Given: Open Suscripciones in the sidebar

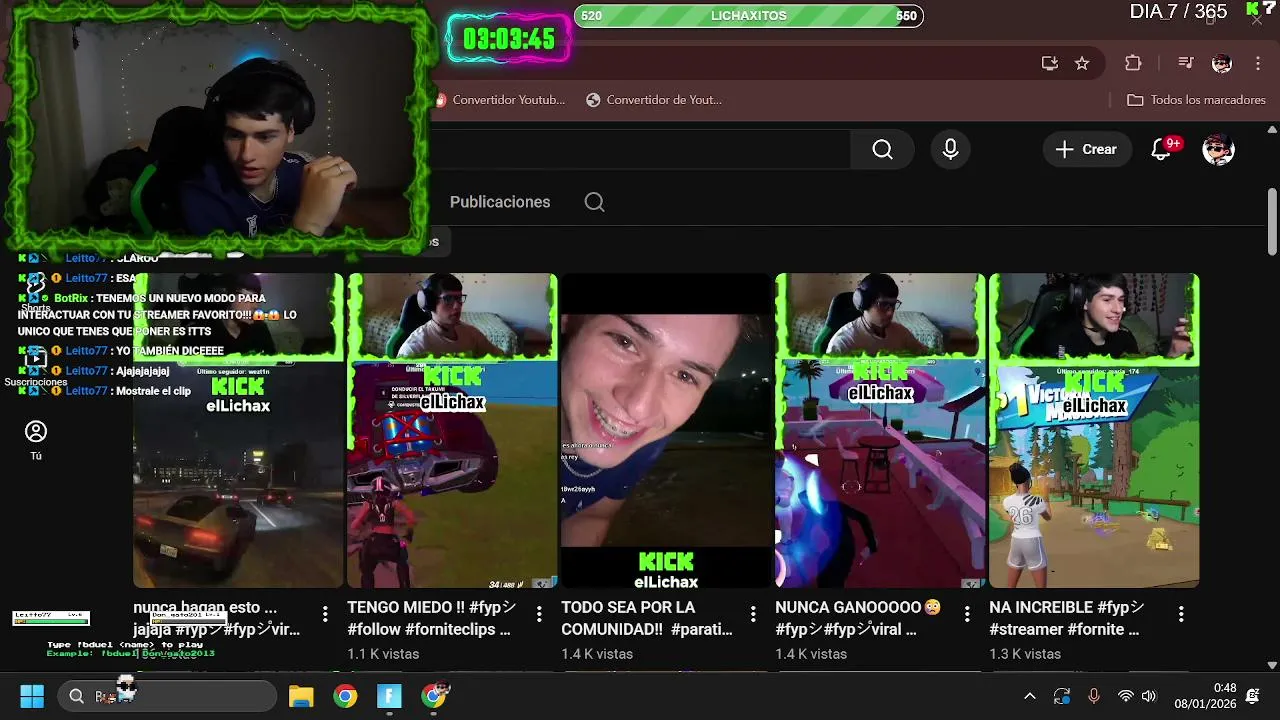Looking at the screenshot, I should click(36, 366).
